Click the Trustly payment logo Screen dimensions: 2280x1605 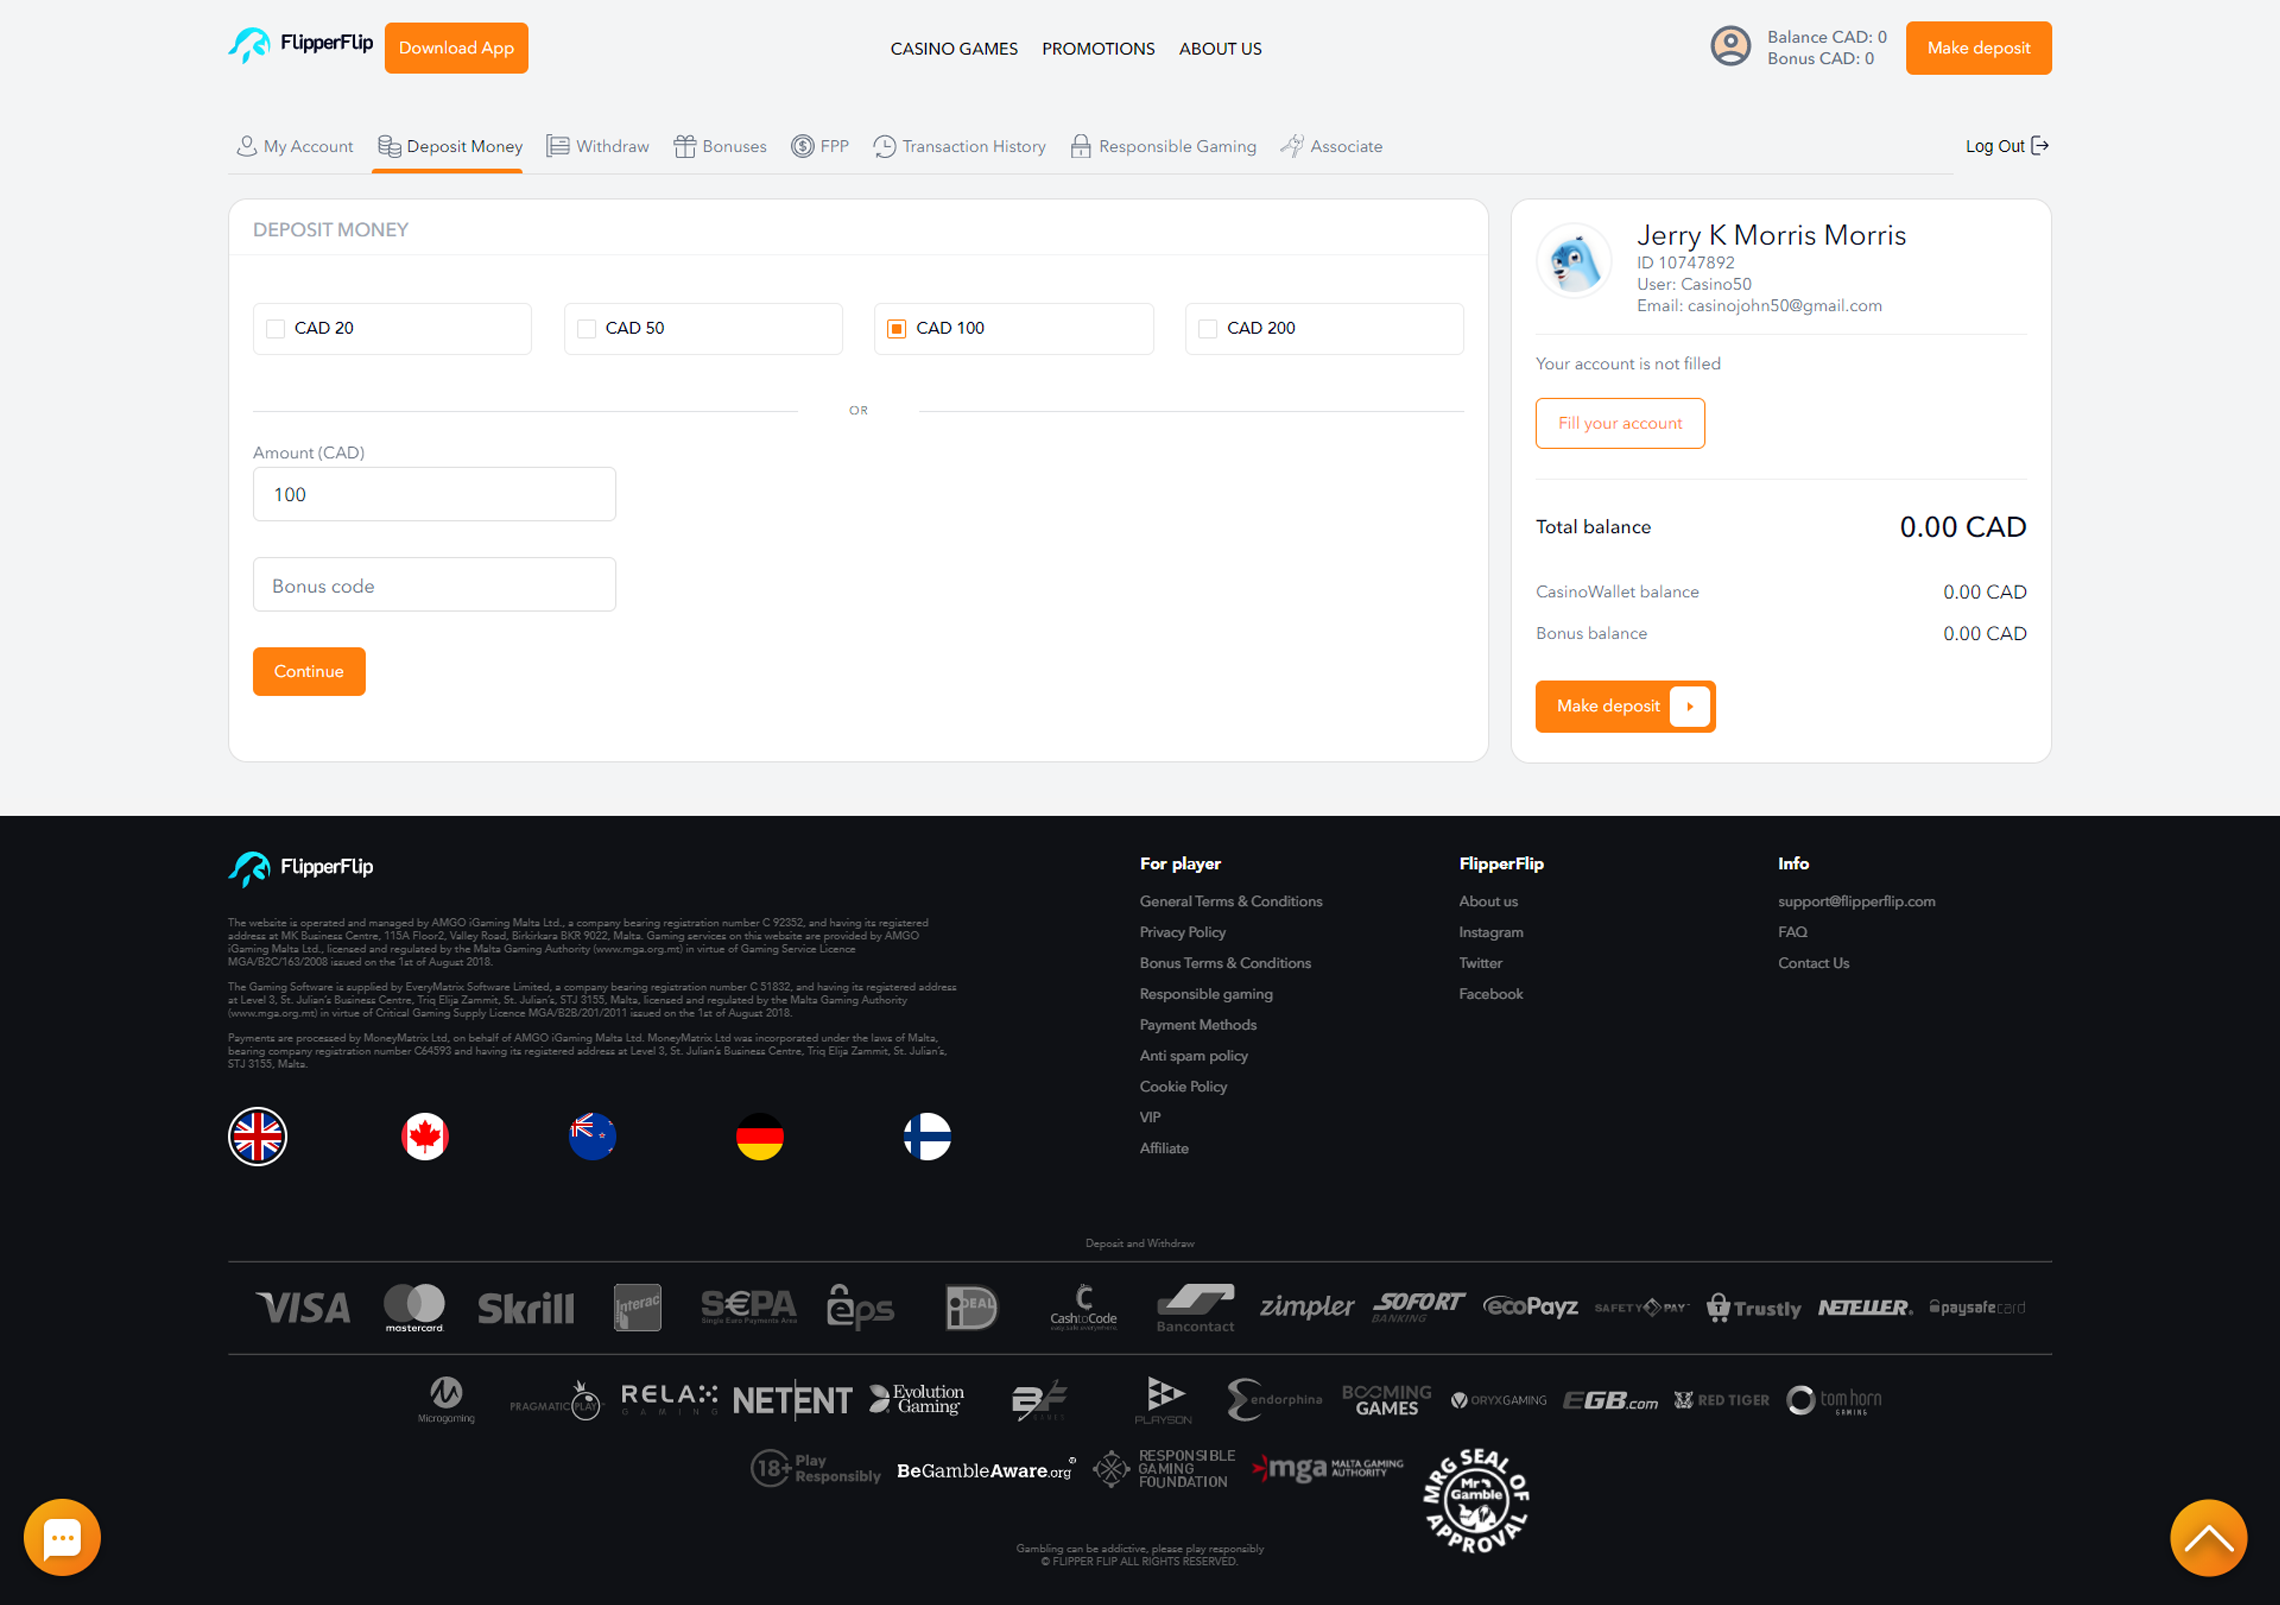(1753, 1308)
